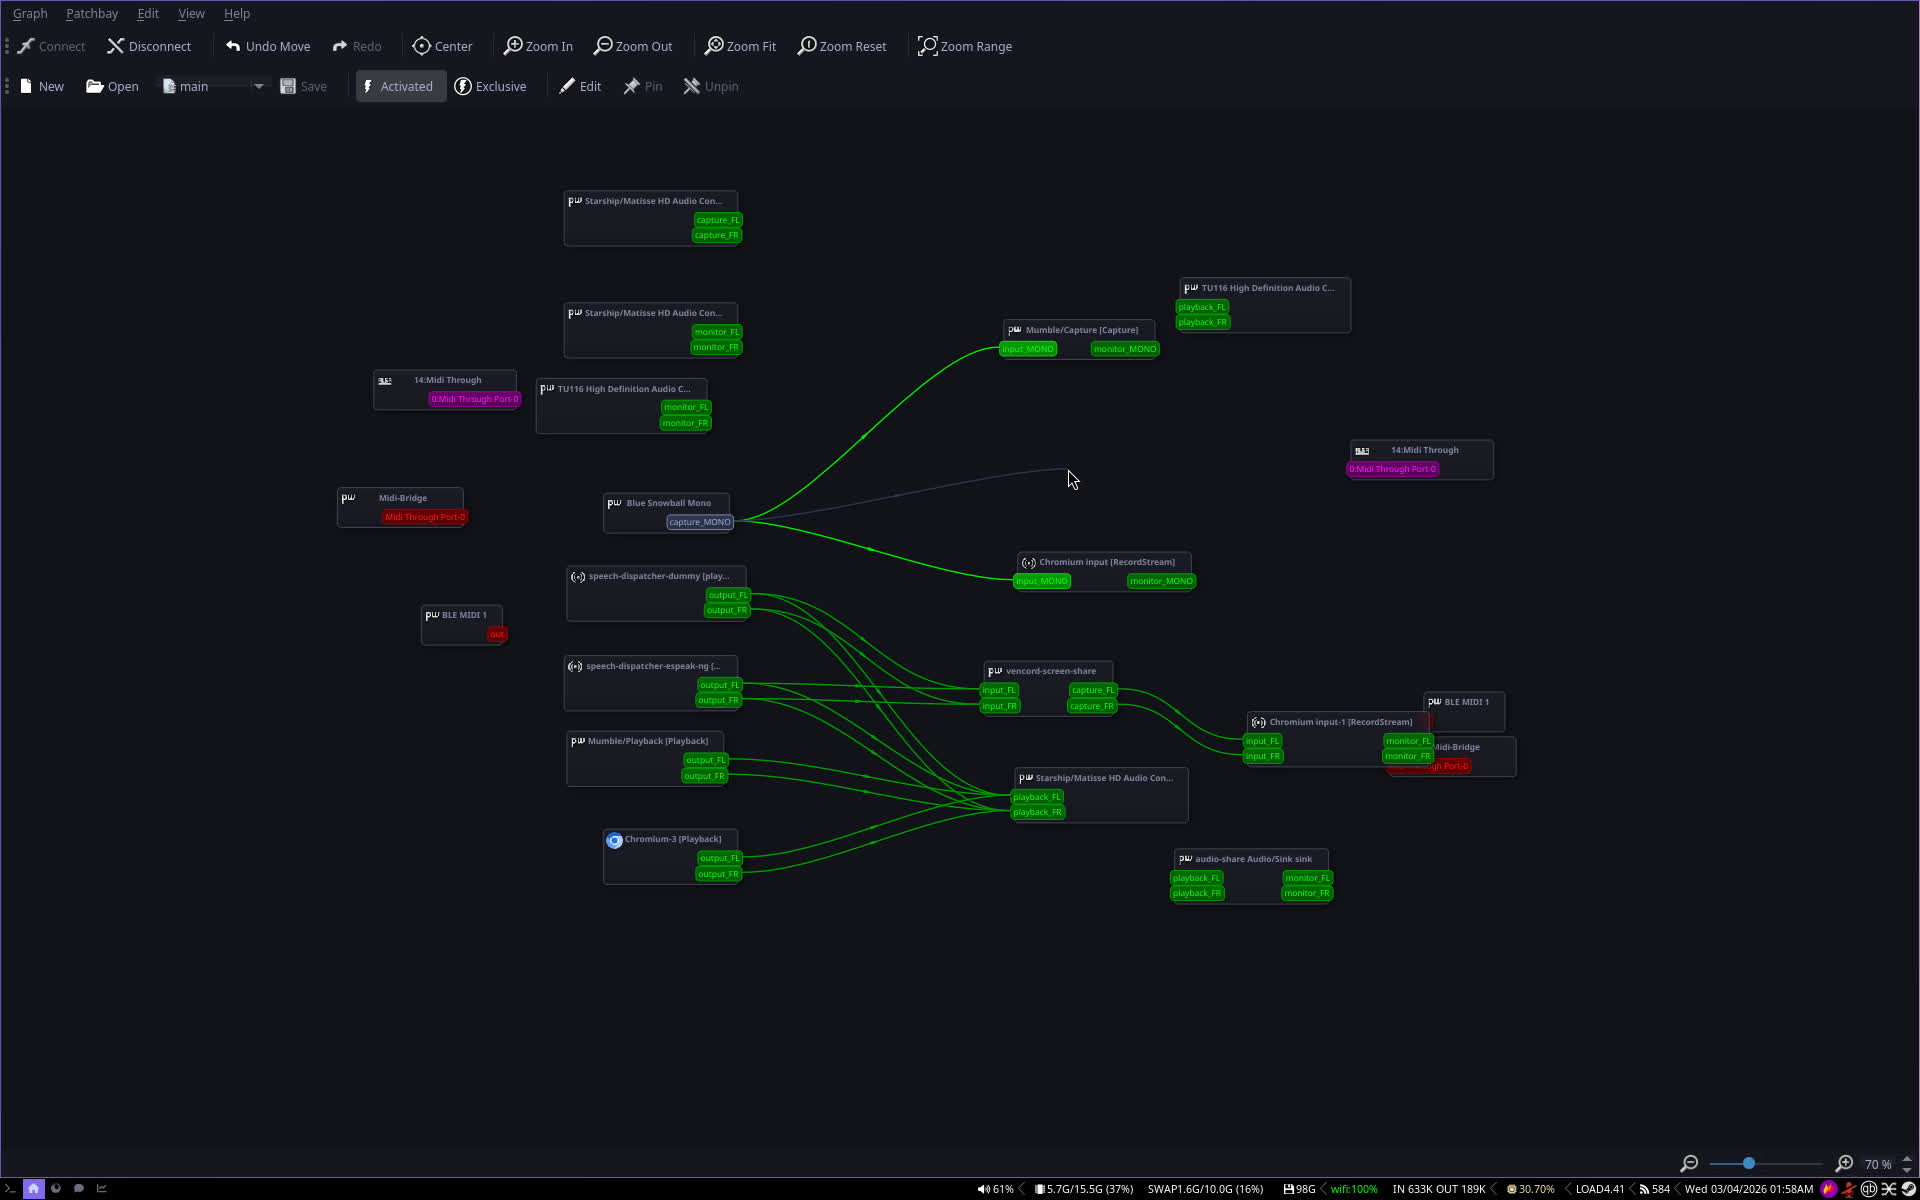The width and height of the screenshot is (1920, 1200).
Task: Click Zoom Fit on the toolbar
Action: [x=741, y=46]
